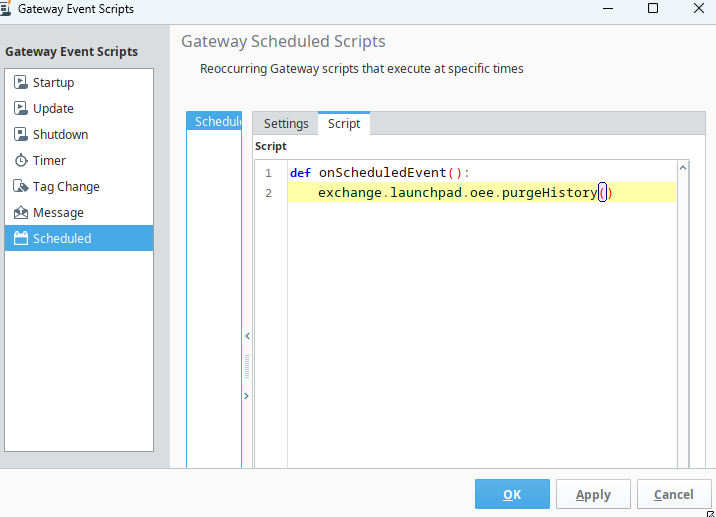The height and width of the screenshot is (517, 716).
Task: Maximize the Gateway Event Scripts window
Action: (653, 9)
